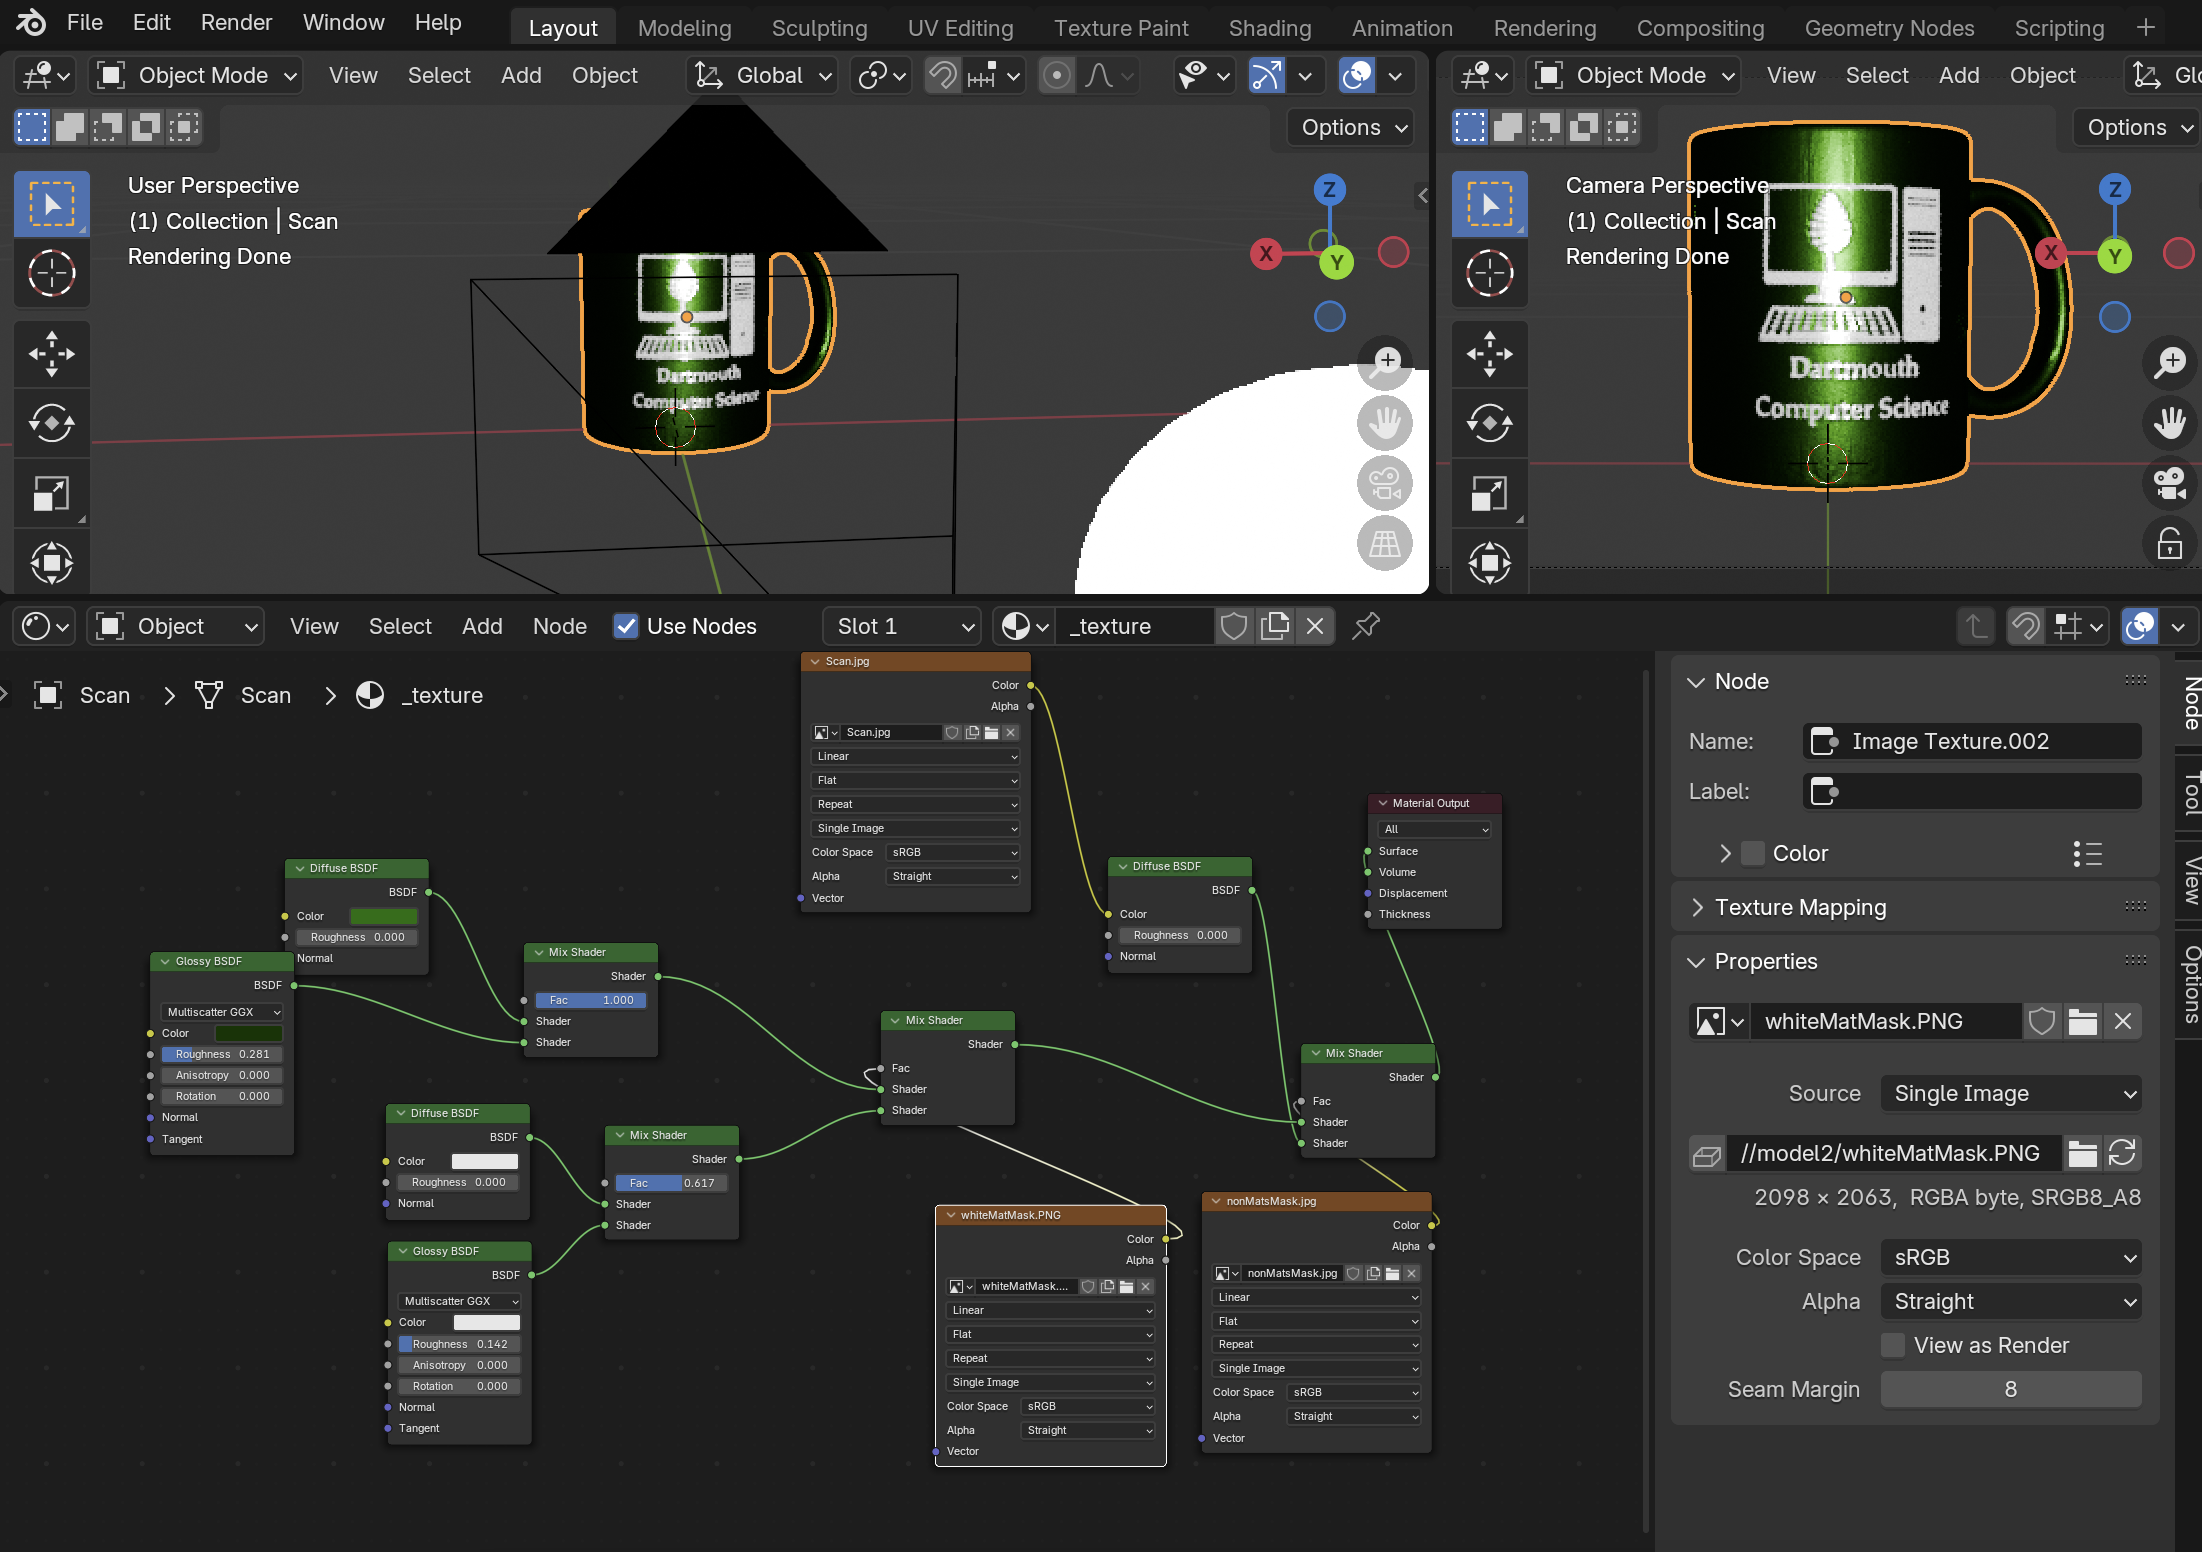Adjust Fac 0.617 slider on Mix Shader
Image resolution: width=2202 pixels, height=1552 pixels.
(671, 1183)
